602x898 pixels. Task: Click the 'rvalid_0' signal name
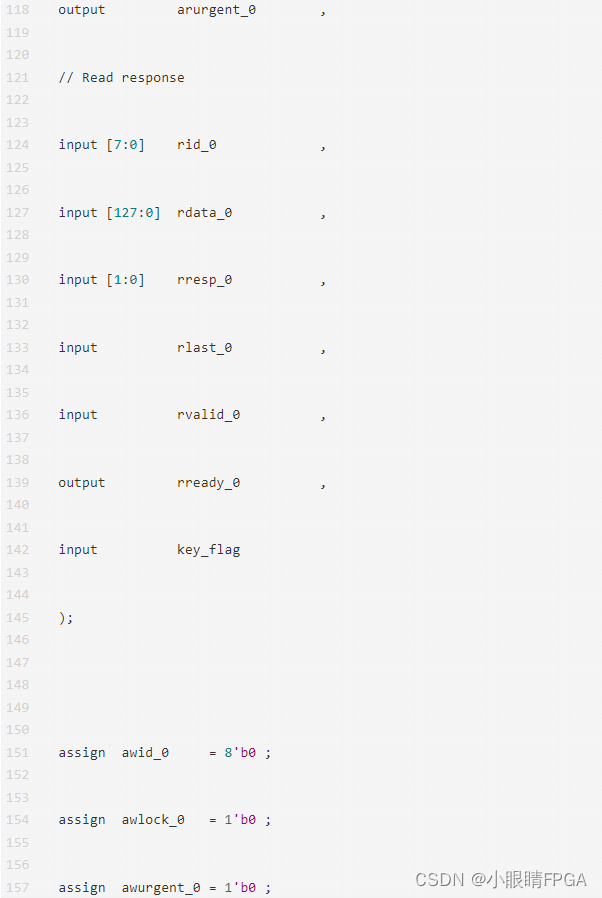coord(208,415)
